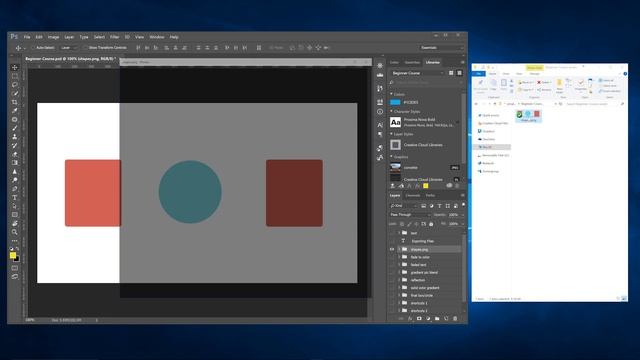
Task: Select the Lasso tool
Action: (15, 84)
